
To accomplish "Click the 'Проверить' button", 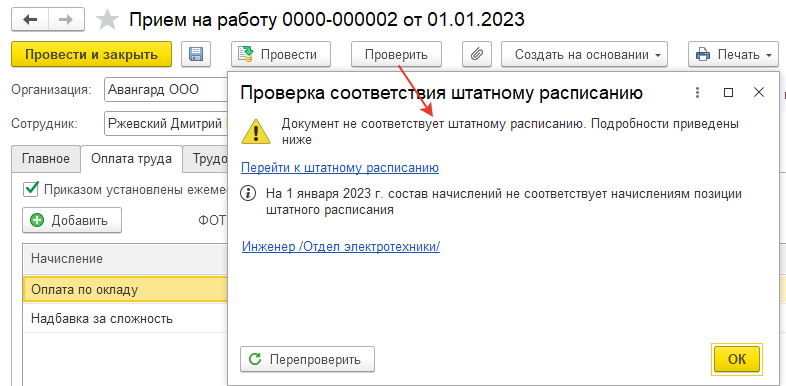I will click(396, 54).
